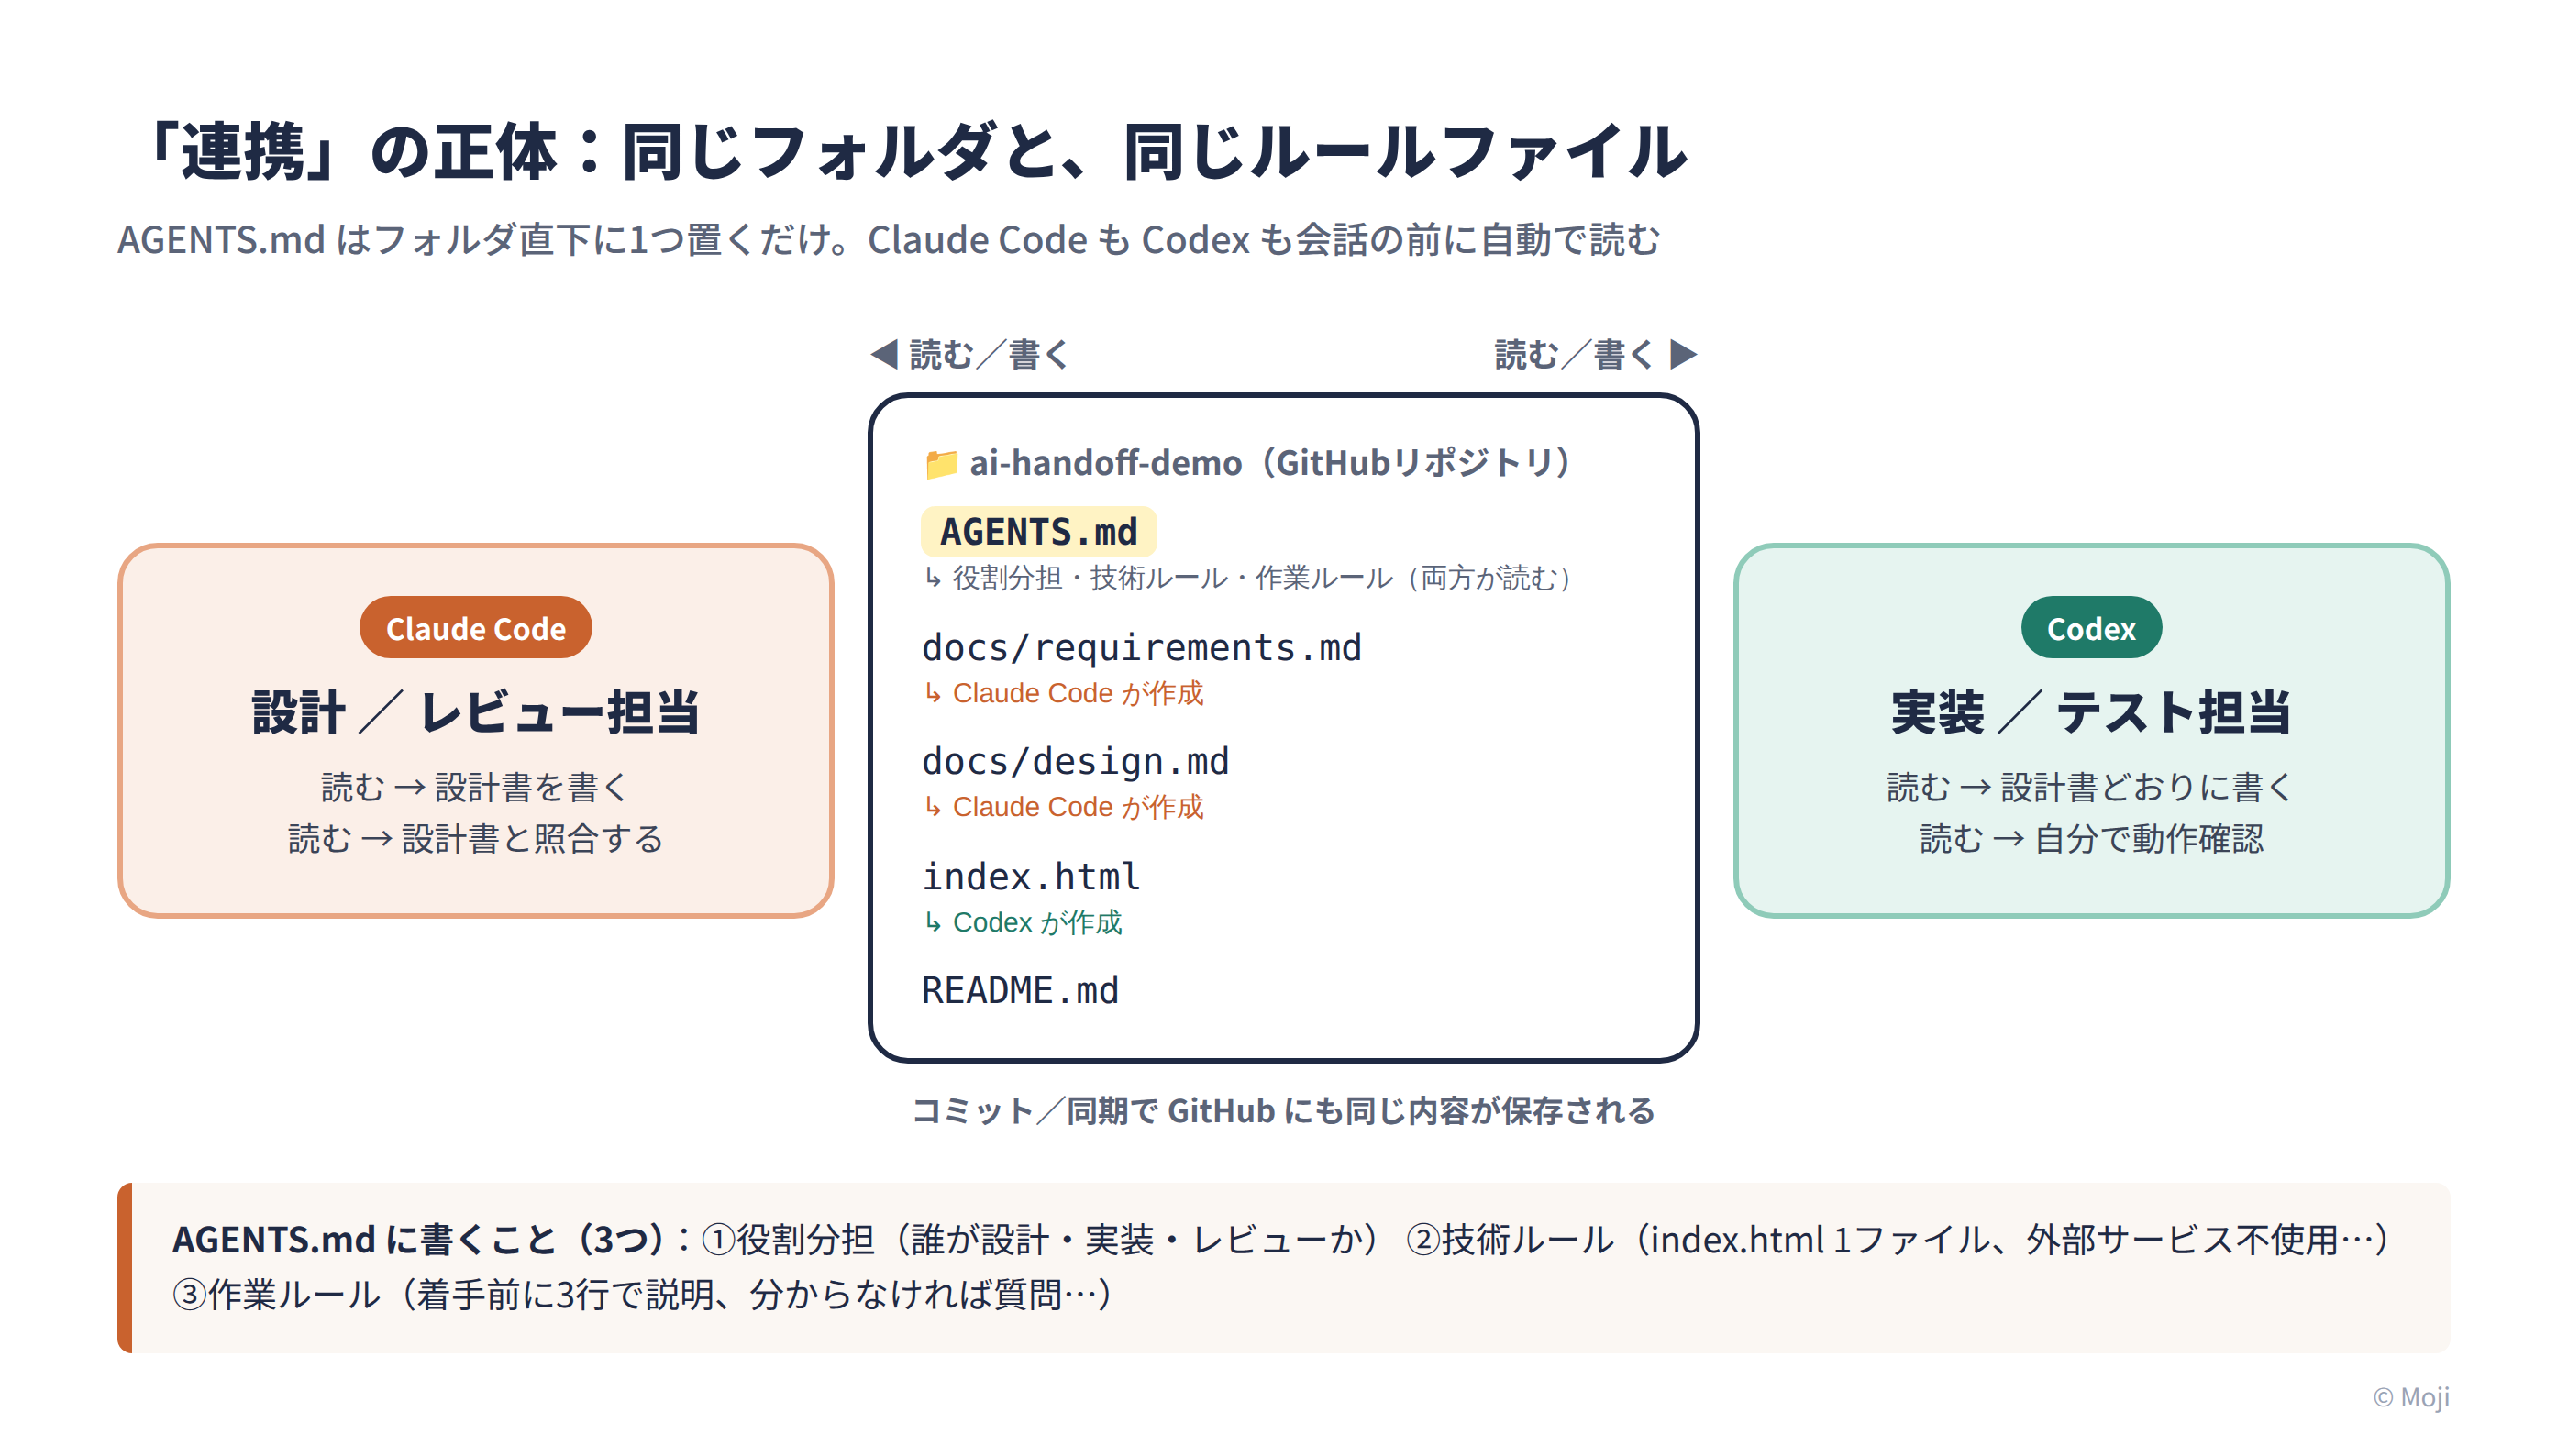Click the right-pointing triangle beside 読む／書く
Screen dimensions: 2568x1456
(1684, 354)
